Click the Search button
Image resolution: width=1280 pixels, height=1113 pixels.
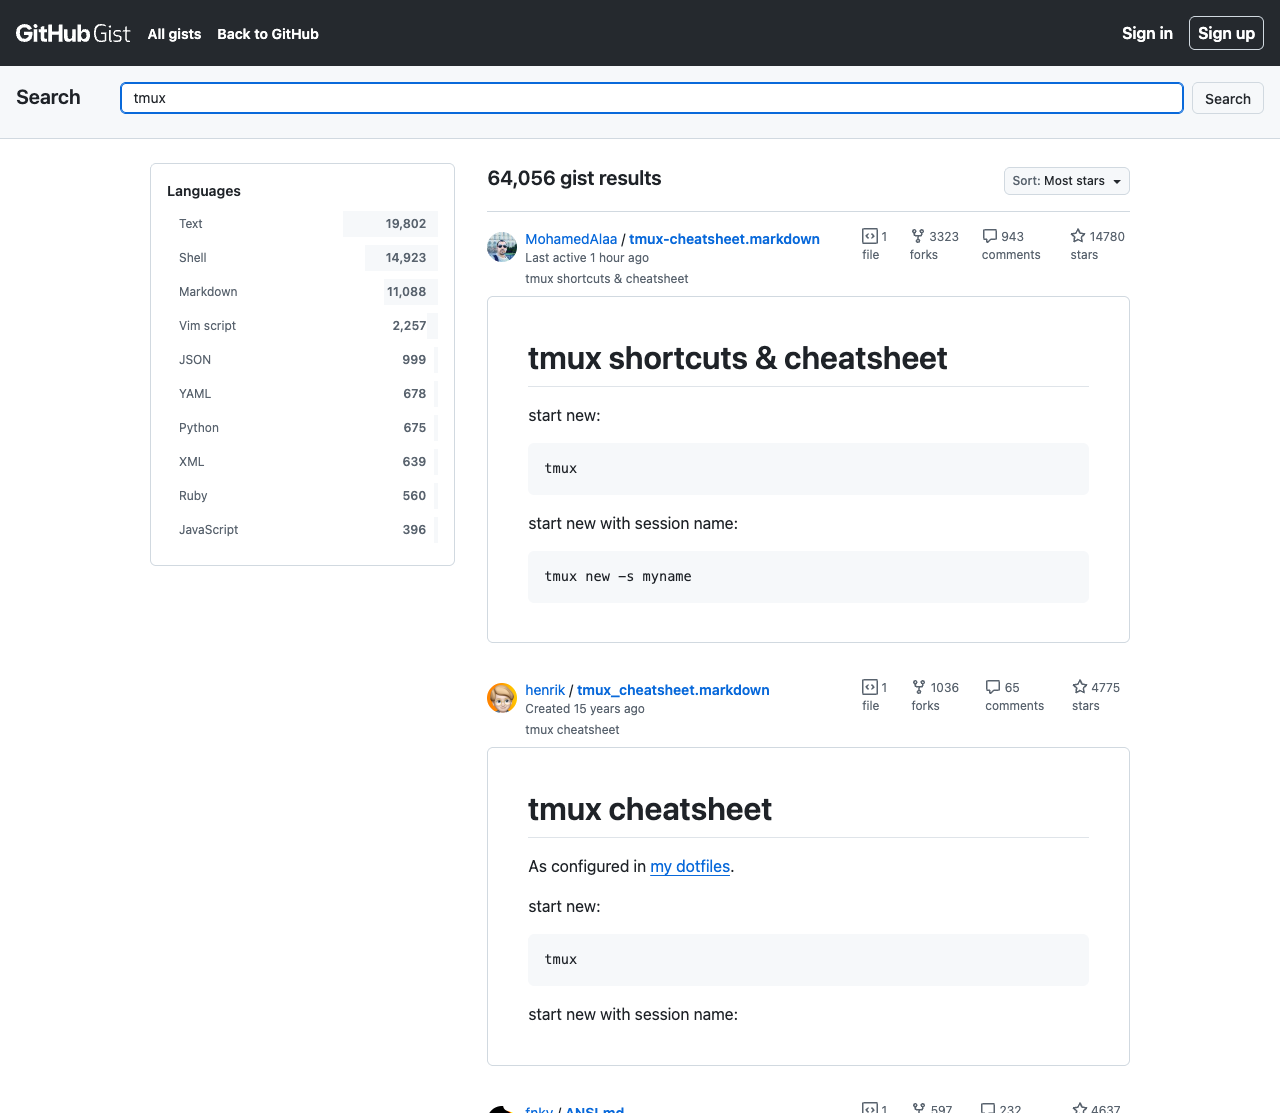coord(1228,98)
